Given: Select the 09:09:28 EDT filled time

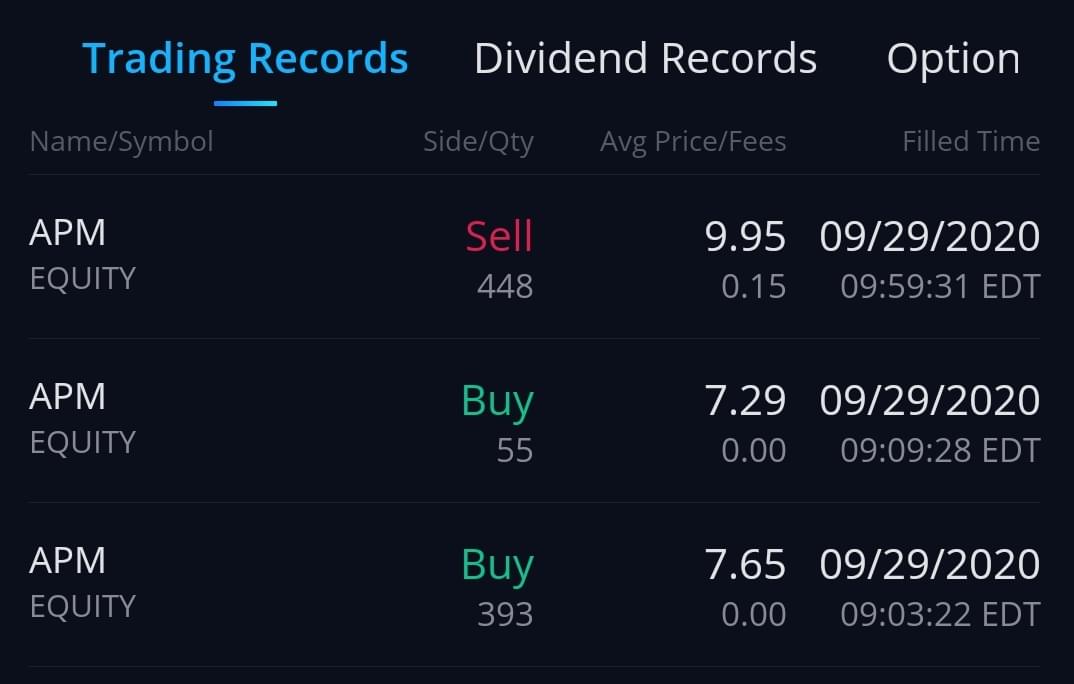Looking at the screenshot, I should [940, 451].
